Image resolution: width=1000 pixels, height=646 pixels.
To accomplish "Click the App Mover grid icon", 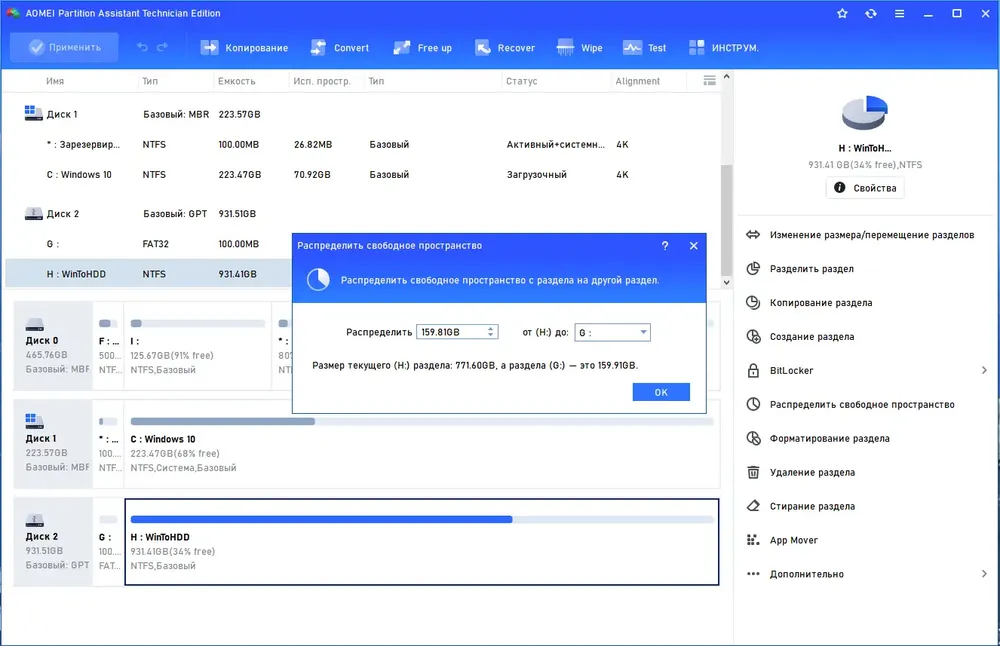I will 753,540.
